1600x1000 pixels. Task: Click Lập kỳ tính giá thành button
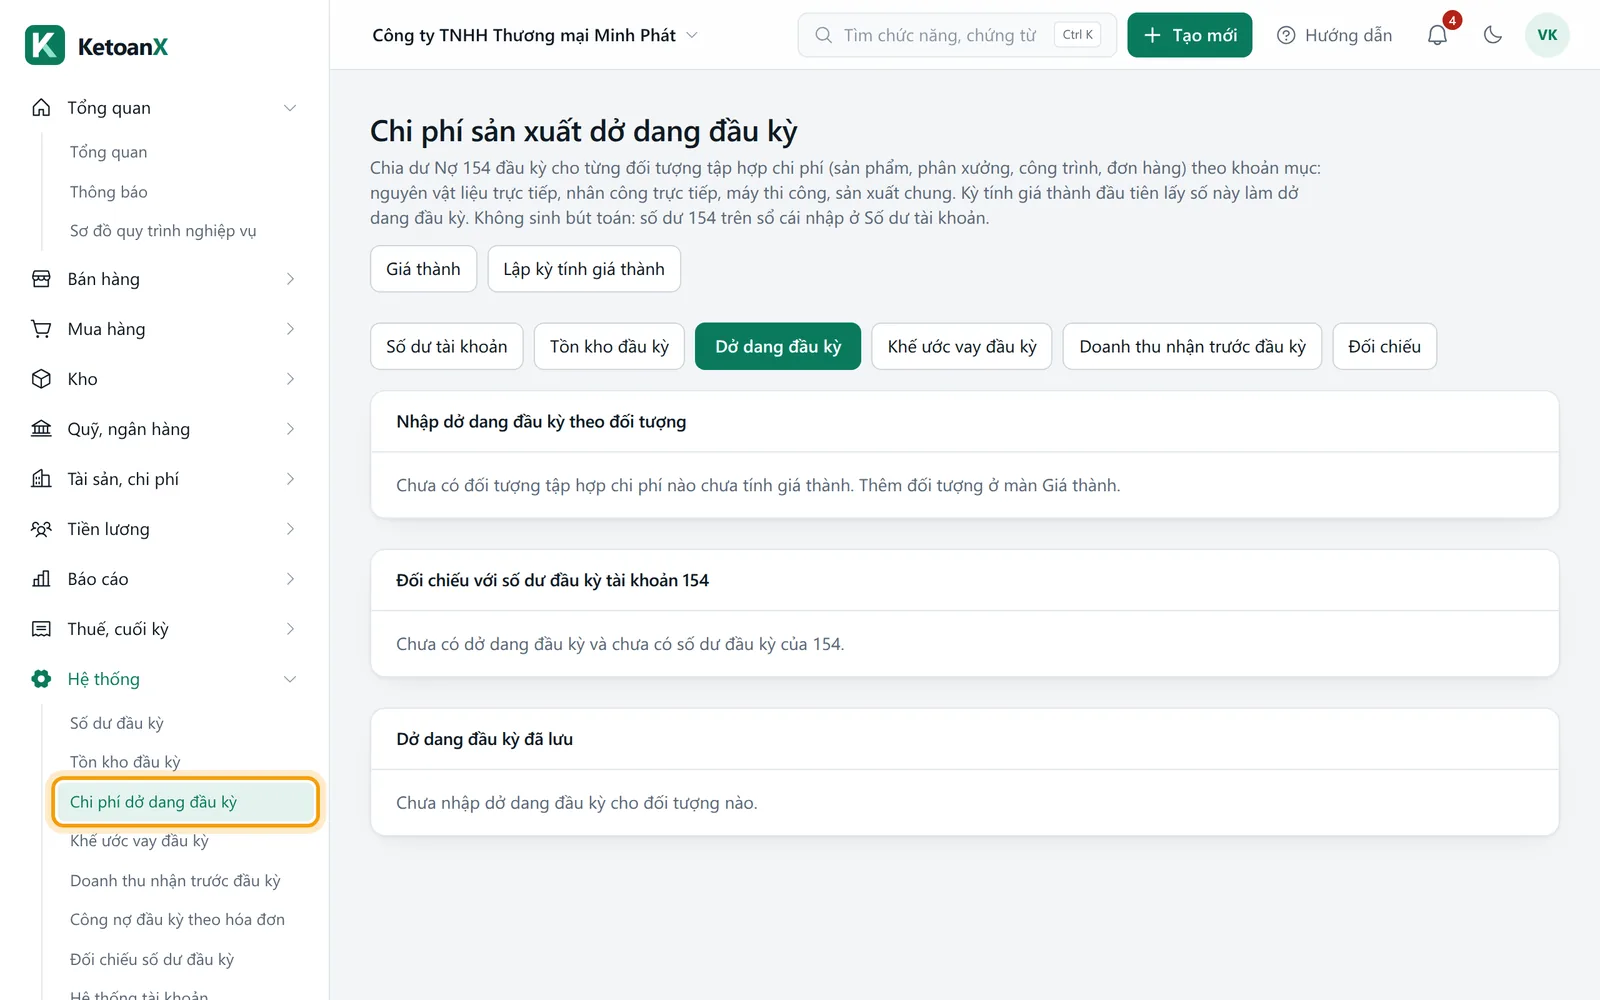click(584, 269)
